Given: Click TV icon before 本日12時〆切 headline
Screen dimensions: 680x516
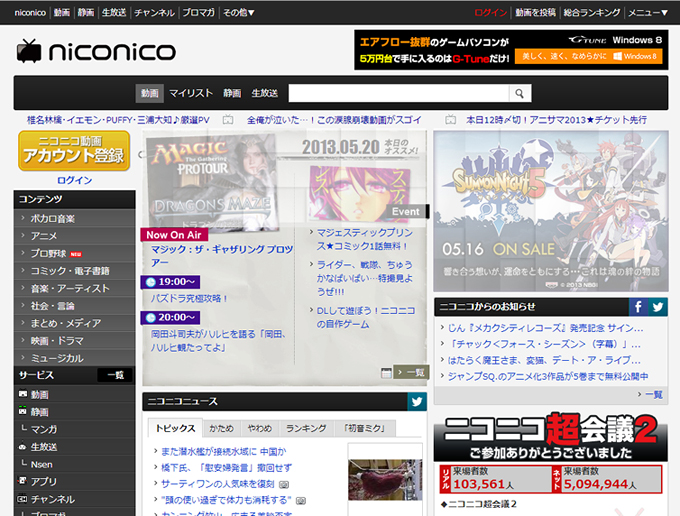Looking at the screenshot, I should pos(451,120).
